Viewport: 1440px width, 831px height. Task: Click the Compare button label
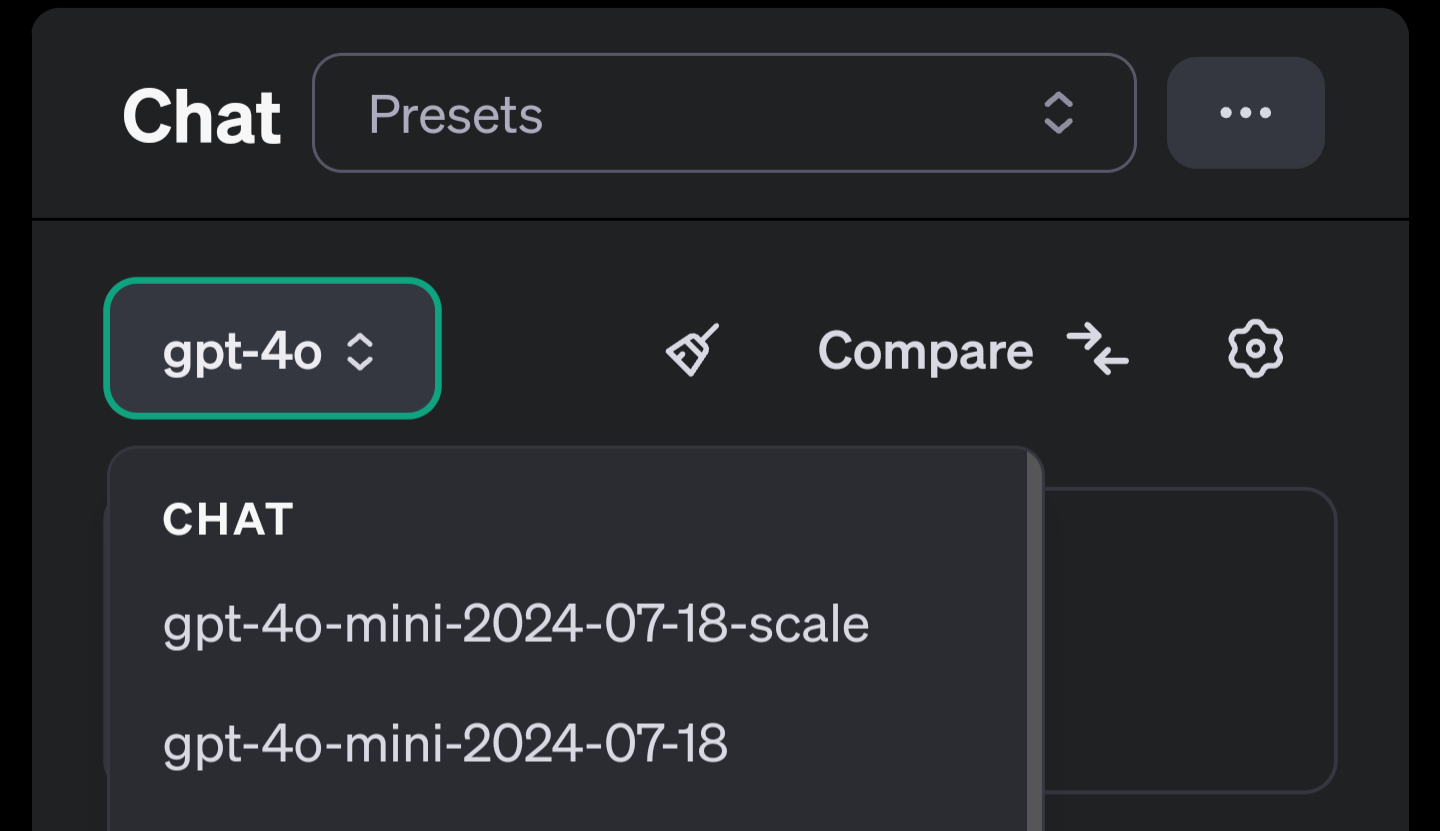pos(925,351)
